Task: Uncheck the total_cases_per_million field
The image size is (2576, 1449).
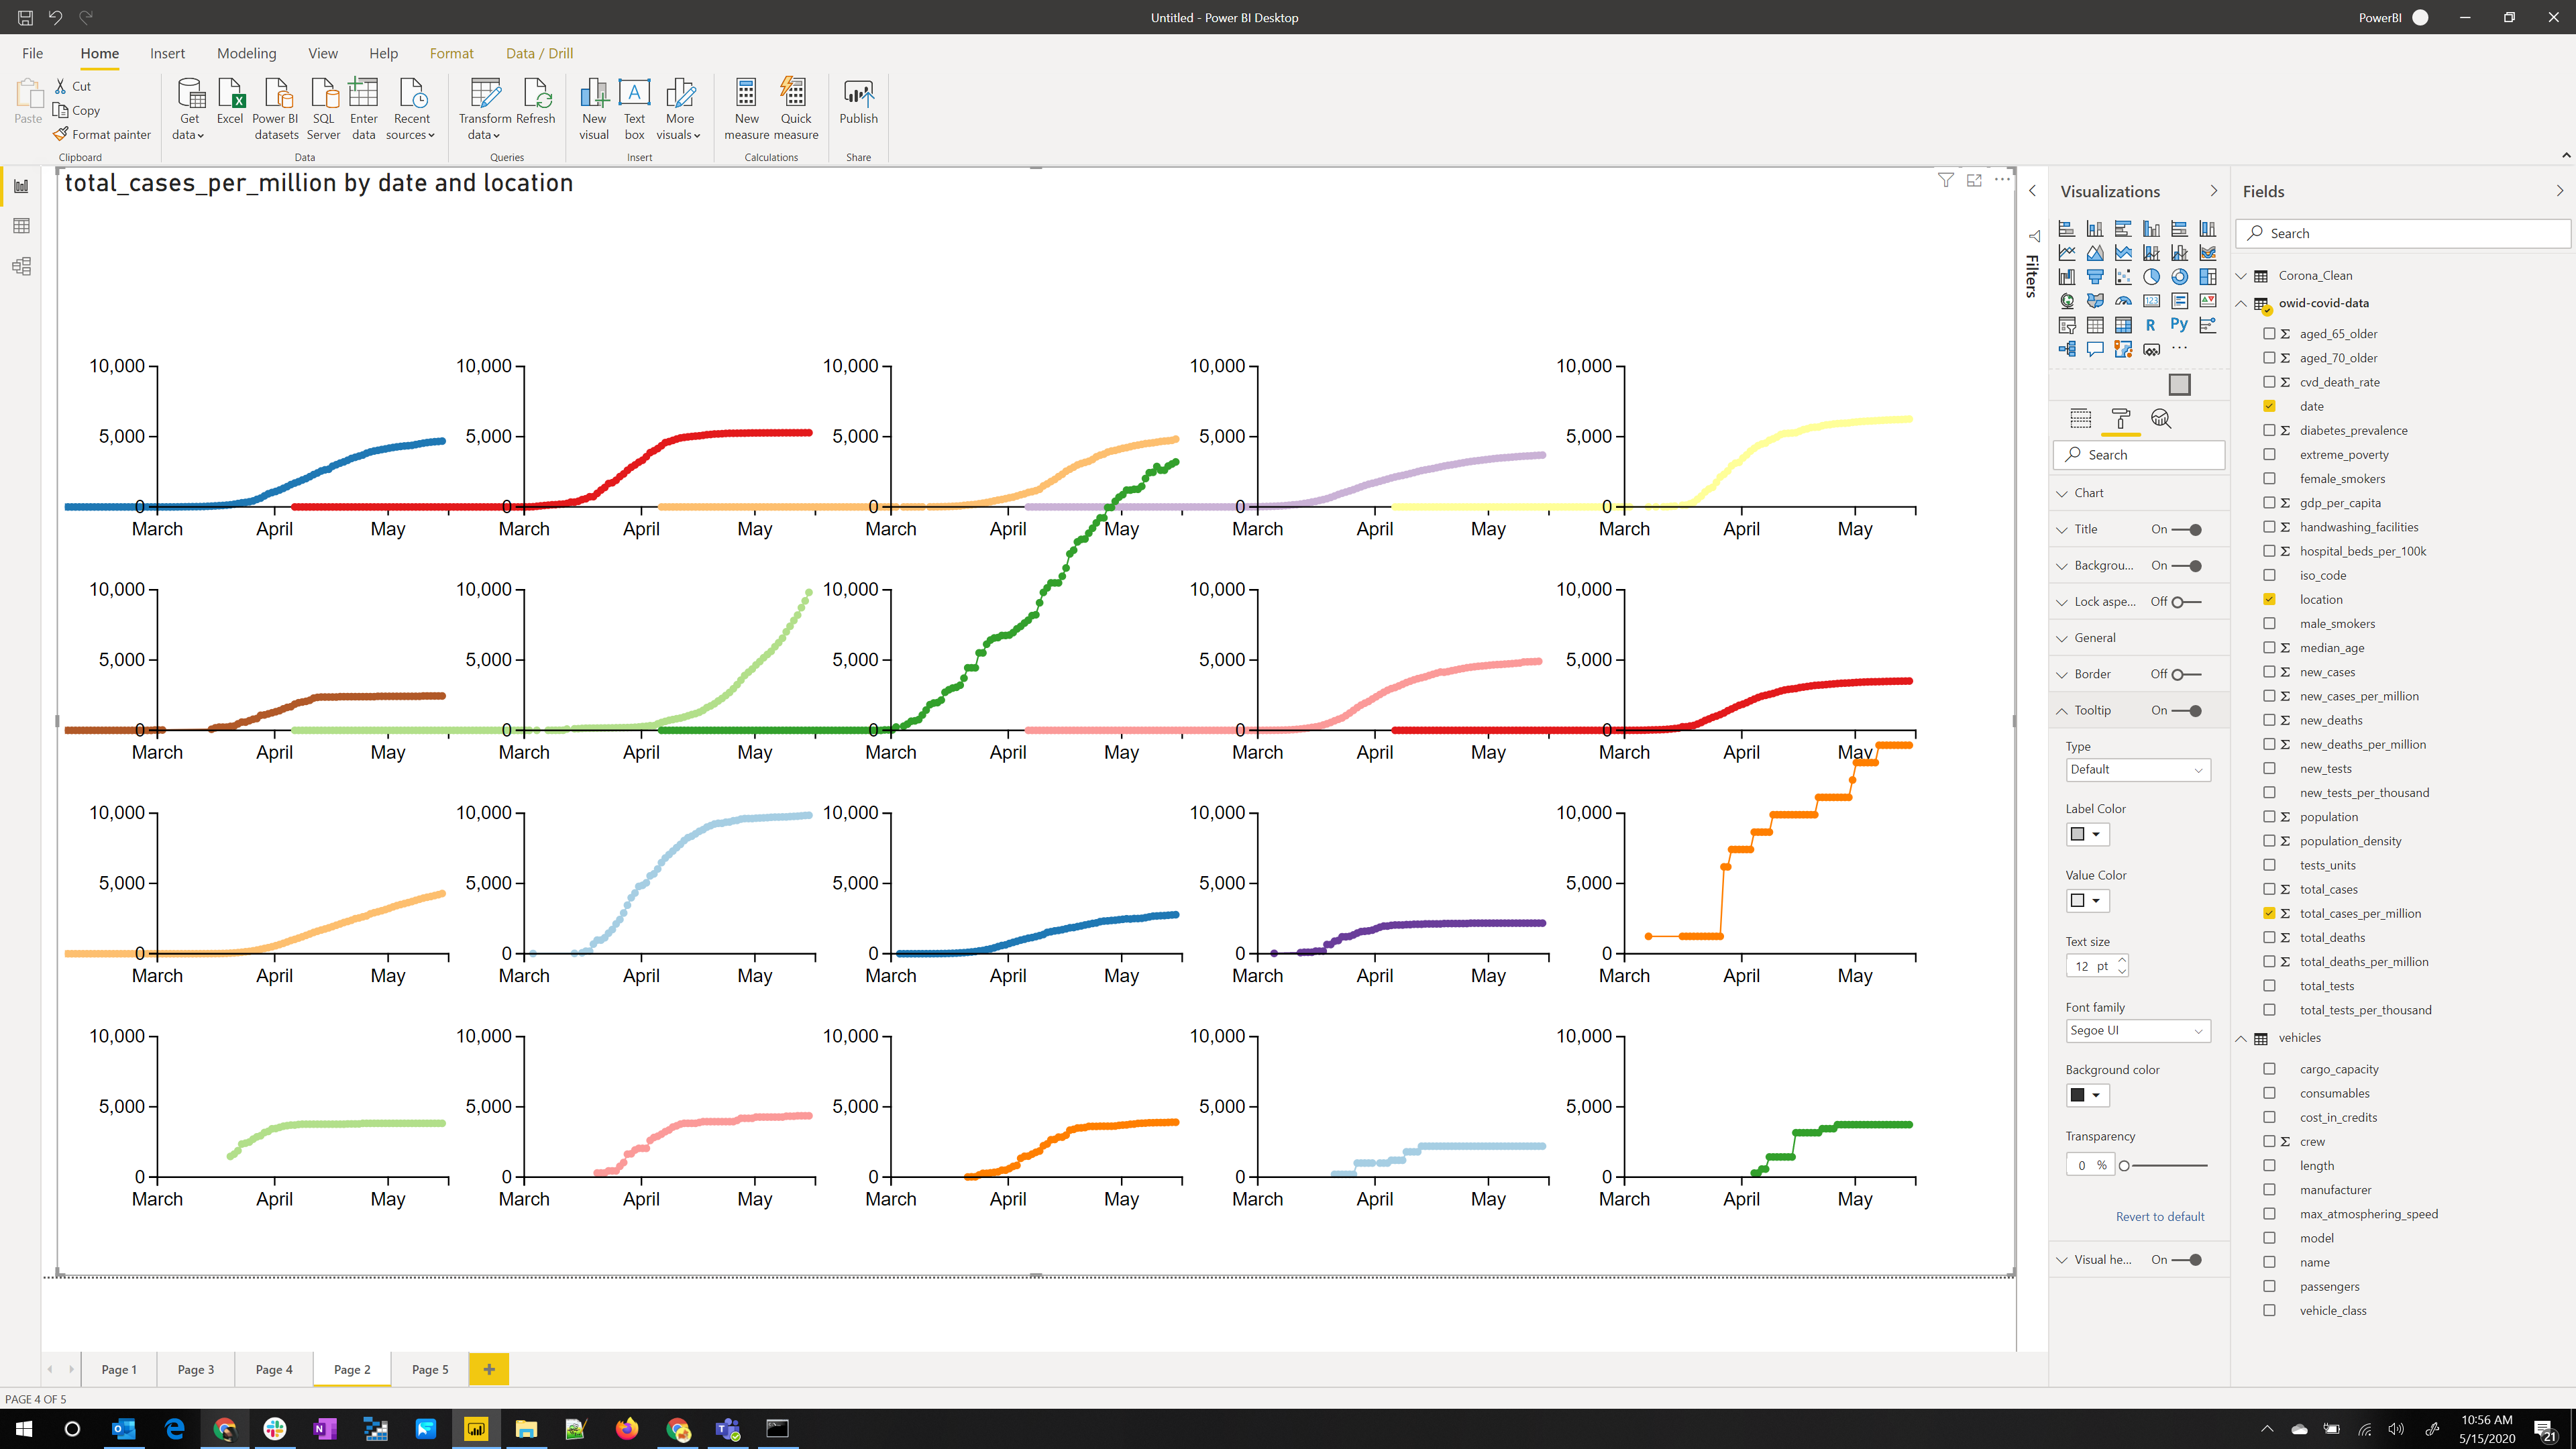Action: (2270, 913)
